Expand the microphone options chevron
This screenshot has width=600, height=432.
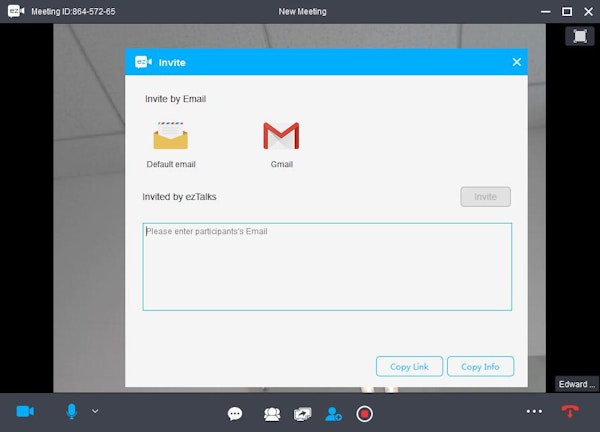[x=95, y=411]
